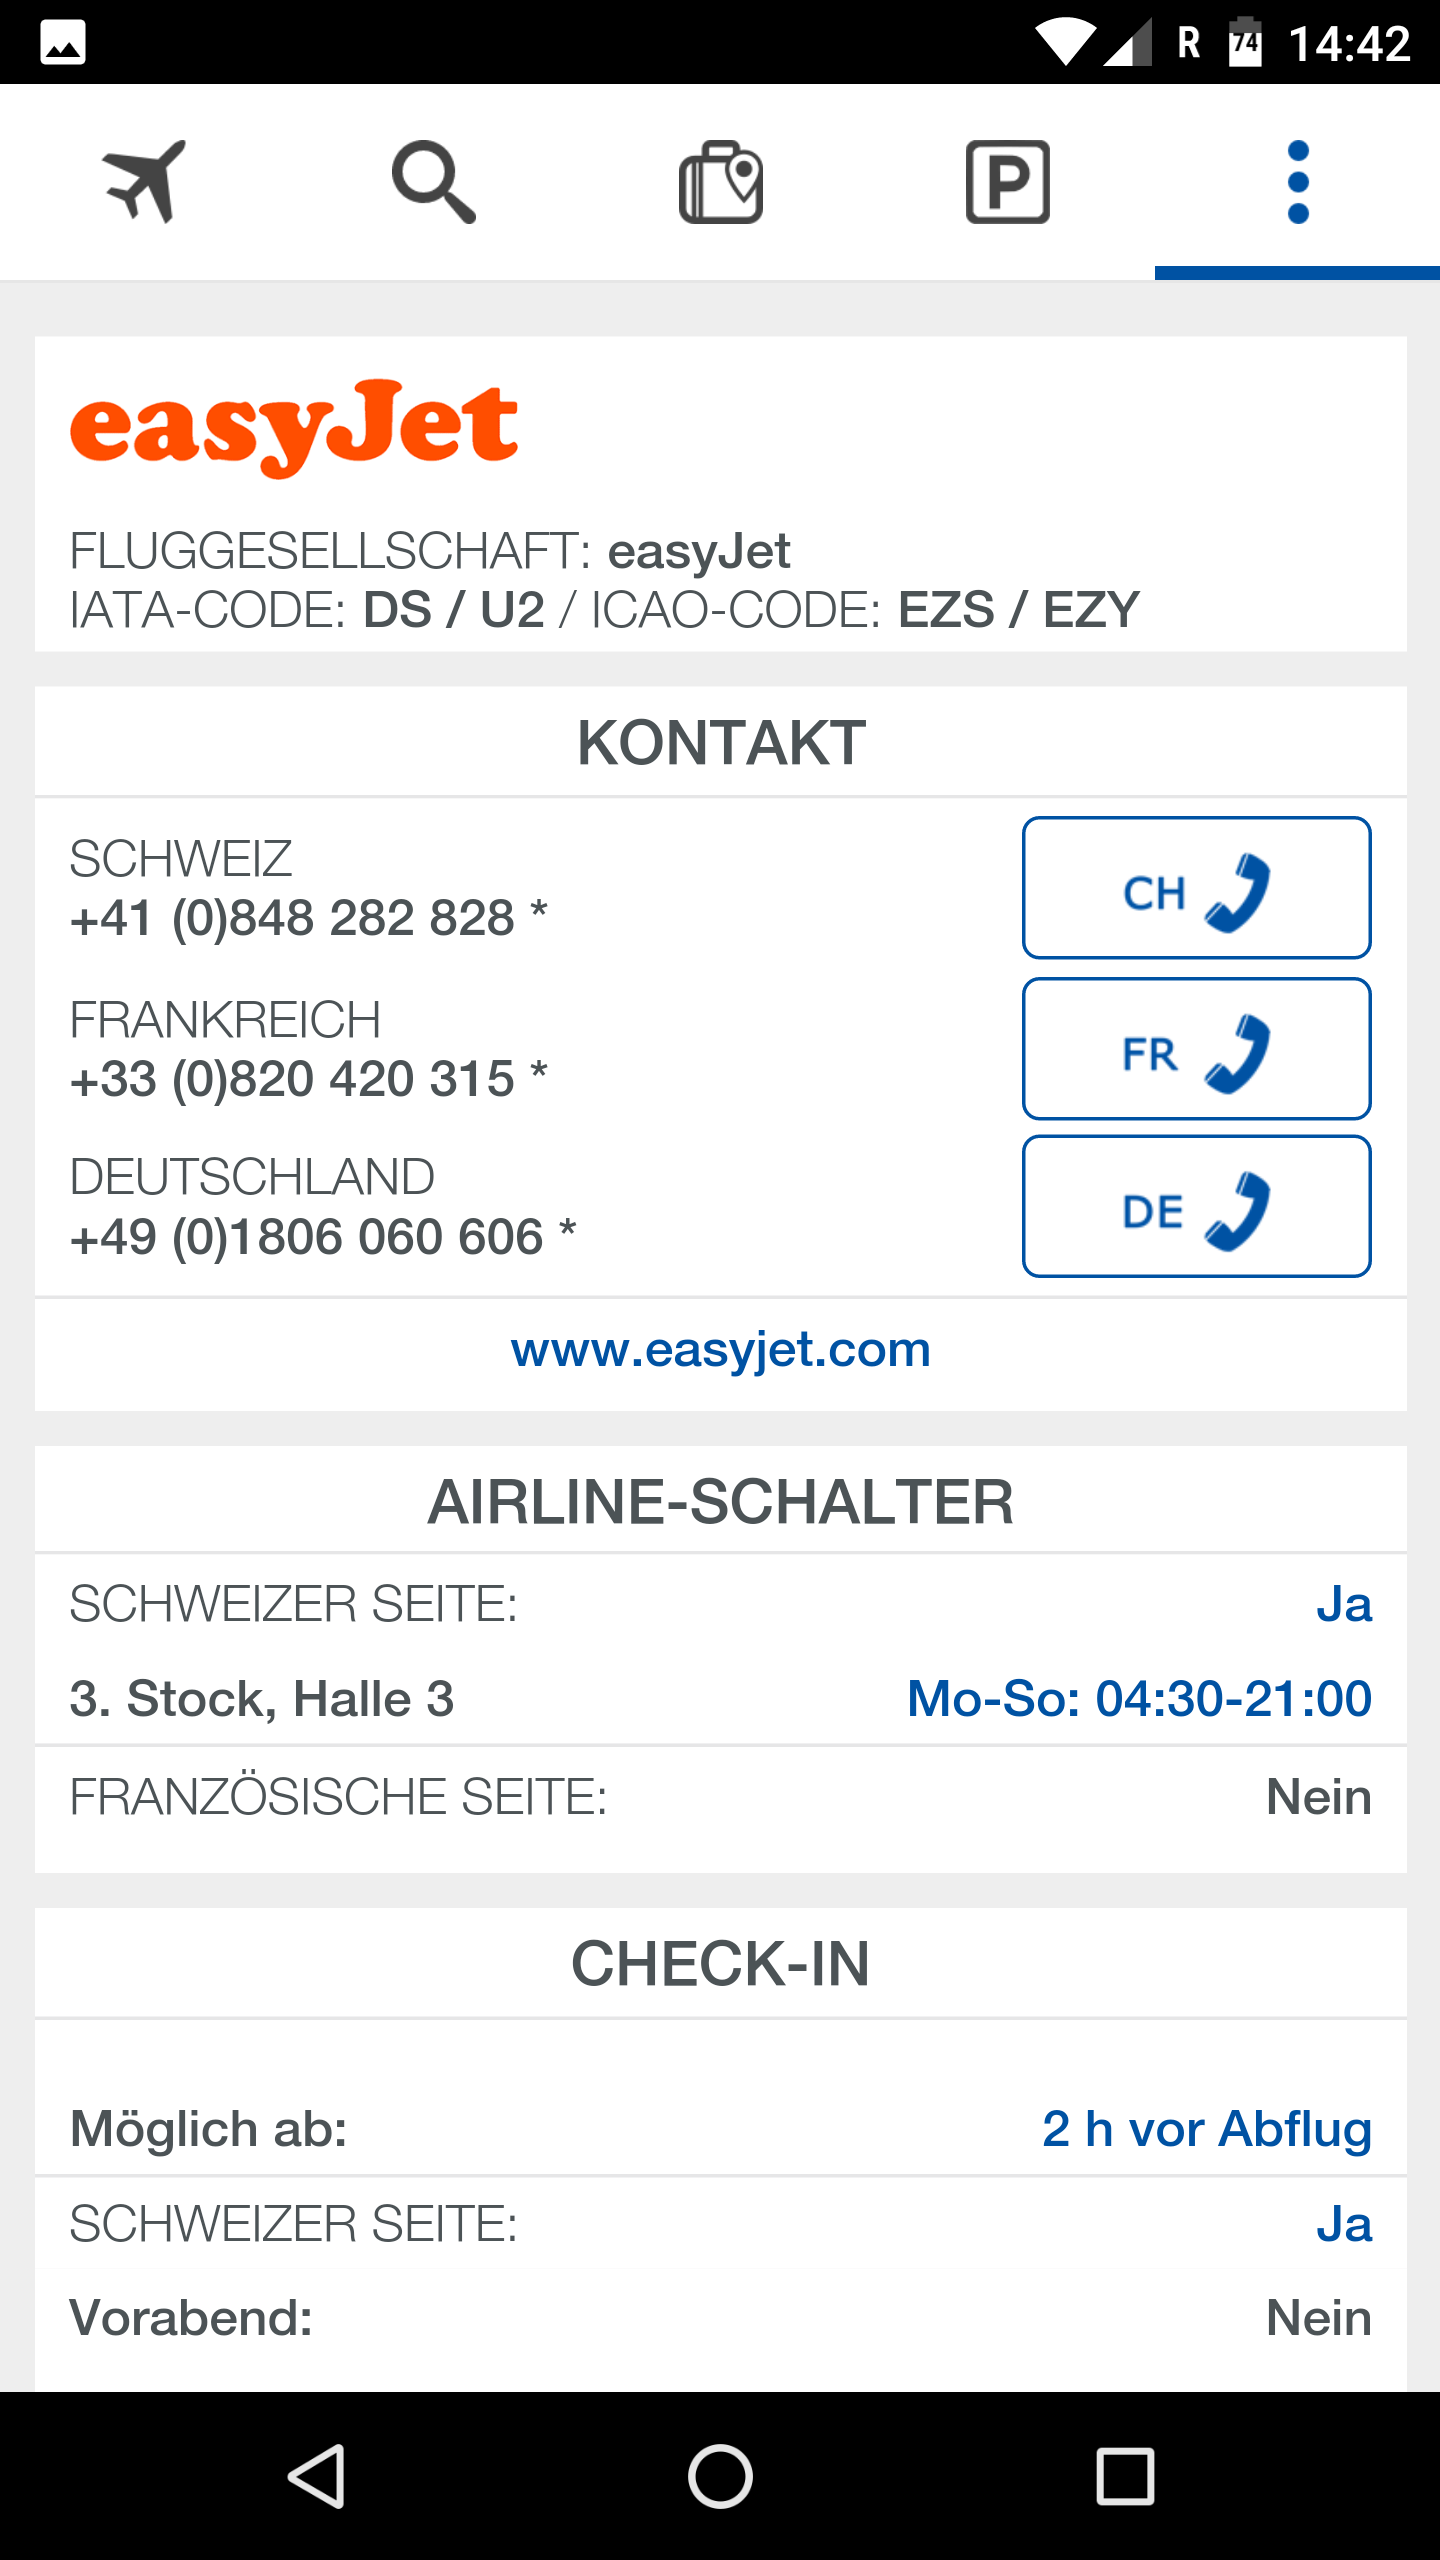Tap the Android back button
Viewport: 1440px width, 2560px height.
[317, 2476]
